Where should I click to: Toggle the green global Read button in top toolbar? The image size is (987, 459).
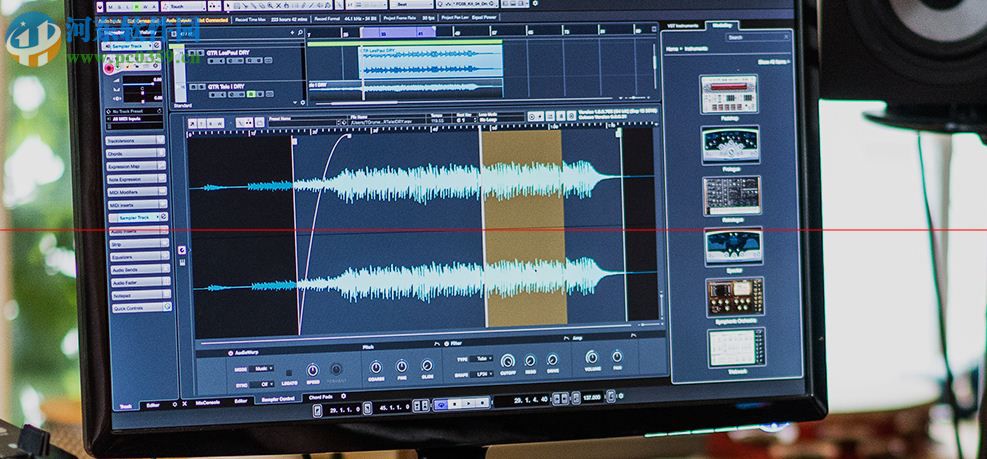tap(137, 6)
